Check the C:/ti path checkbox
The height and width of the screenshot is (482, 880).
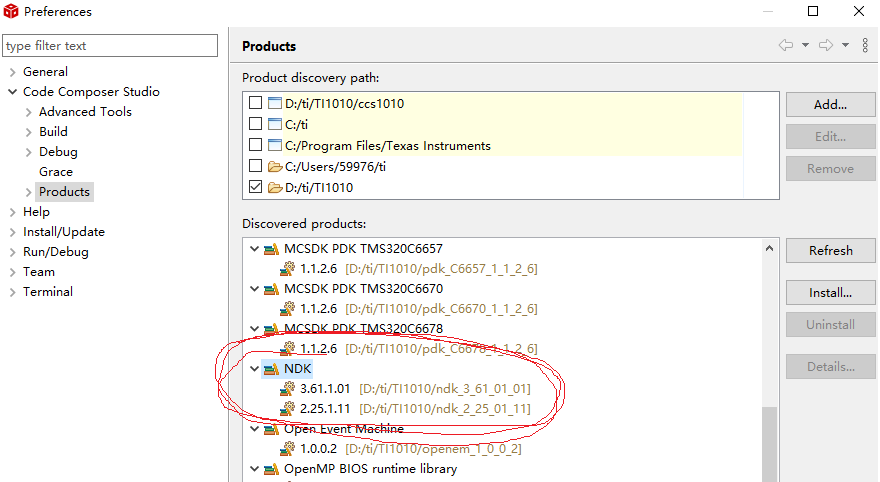coord(255,123)
